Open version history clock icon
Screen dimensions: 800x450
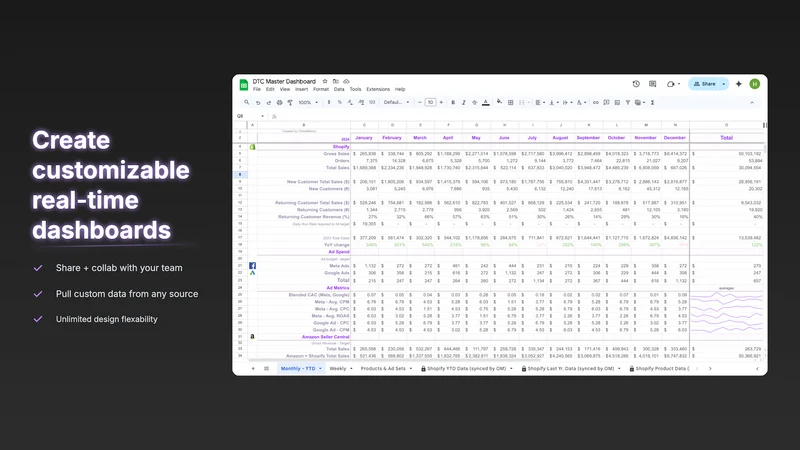[636, 84]
